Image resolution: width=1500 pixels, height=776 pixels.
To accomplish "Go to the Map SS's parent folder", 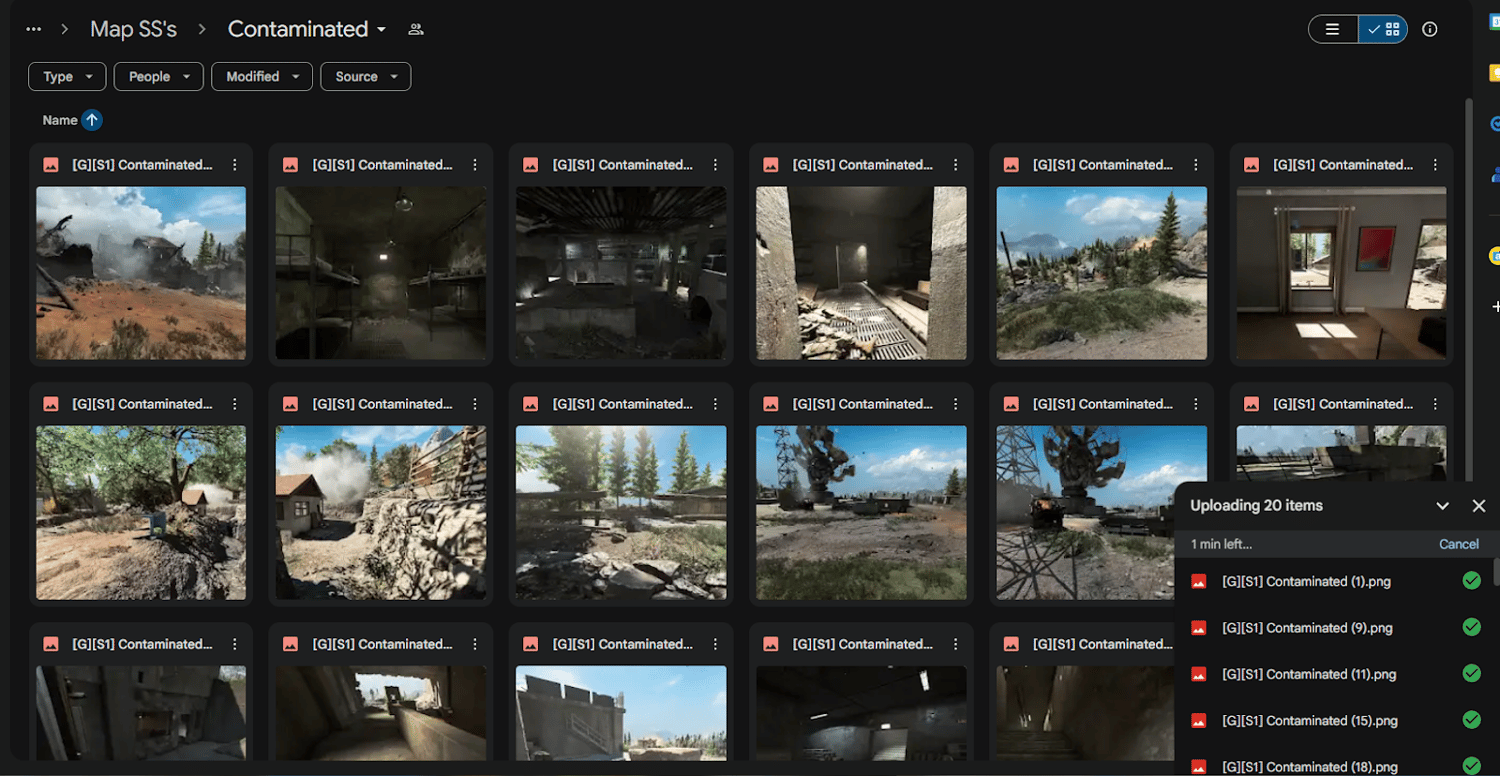I will (x=133, y=29).
